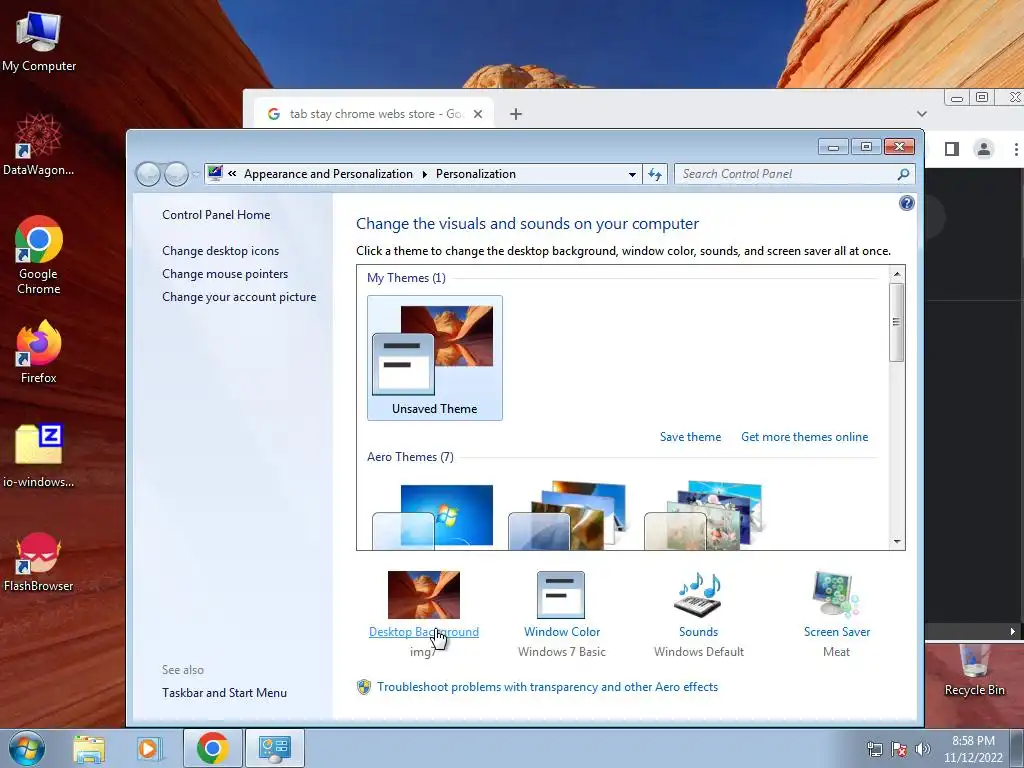Image resolution: width=1024 pixels, height=768 pixels.
Task: Click the Personalization breadcrumb segment
Action: tap(475, 174)
